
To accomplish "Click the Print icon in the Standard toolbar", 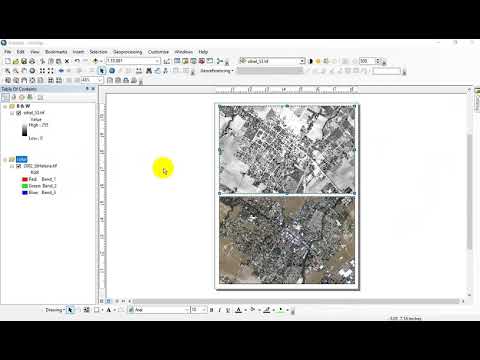I will click(32, 61).
